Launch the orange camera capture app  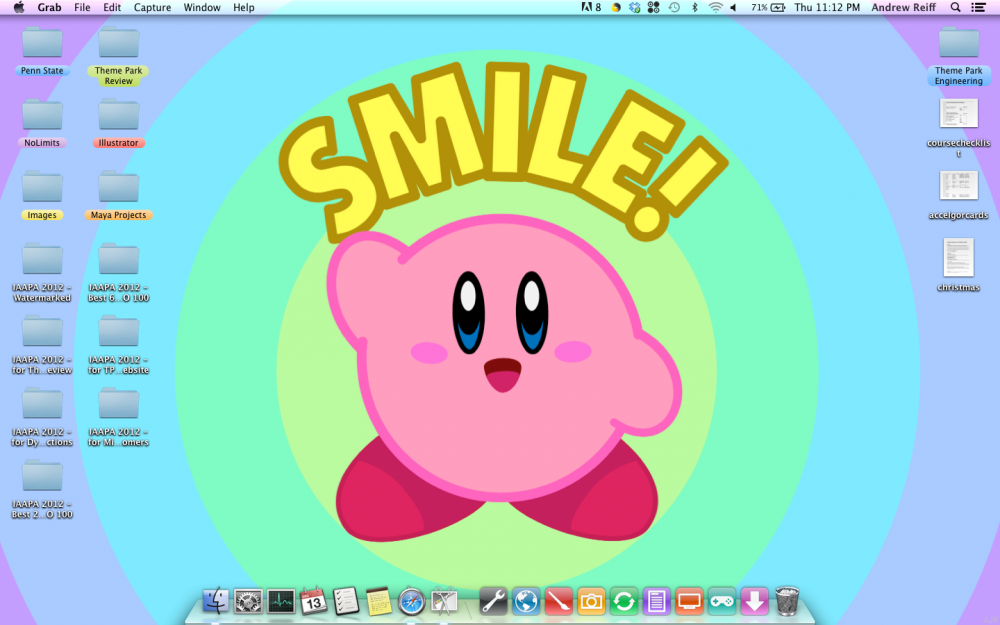tap(591, 602)
